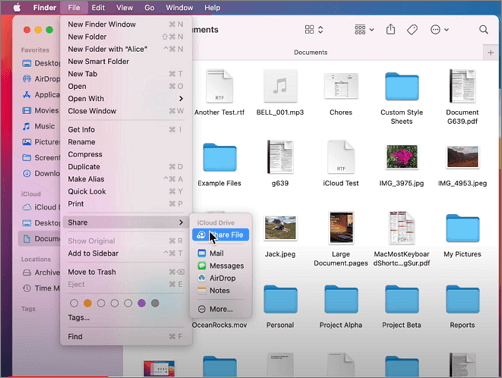Choose Find in the File menu
This screenshot has height=378, width=502.
point(126,336)
